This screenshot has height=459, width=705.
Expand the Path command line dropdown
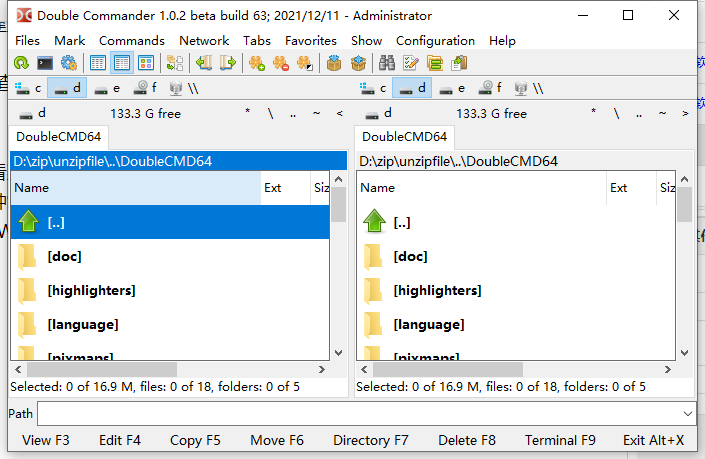687,414
